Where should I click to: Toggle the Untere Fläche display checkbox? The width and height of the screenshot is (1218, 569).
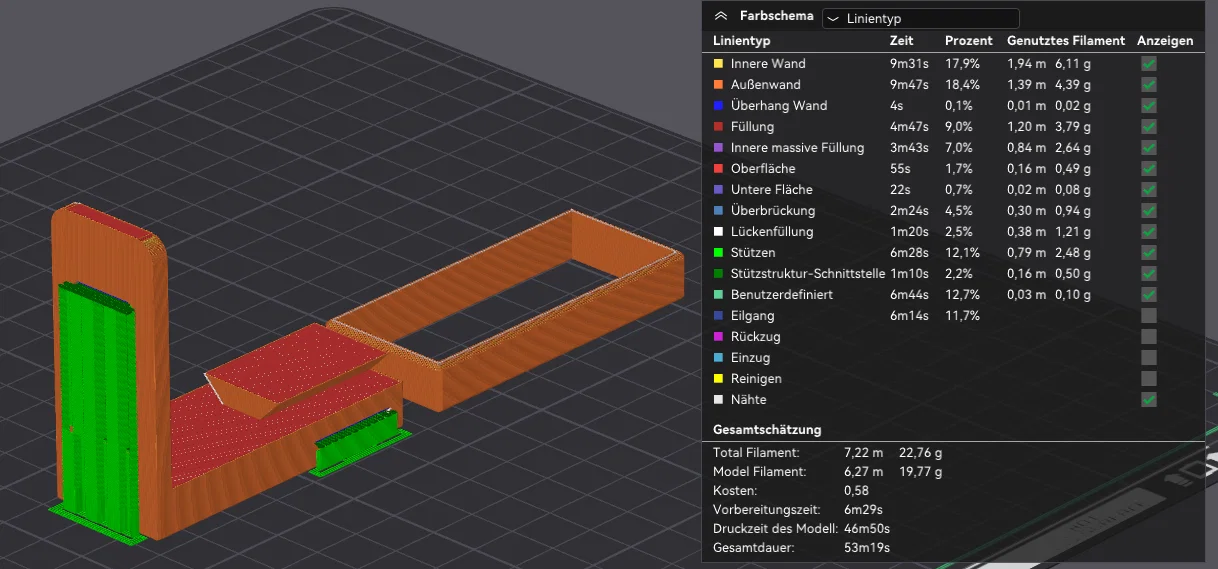click(1149, 189)
